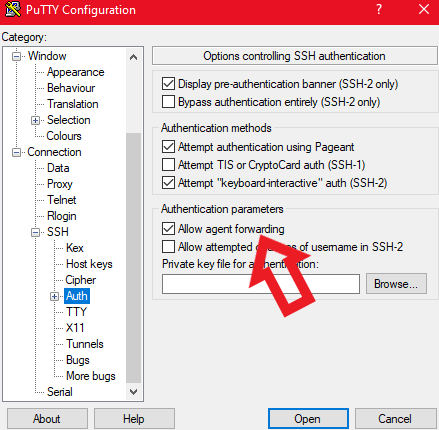
Task: Click the question mark help icon
Action: pyautogui.click(x=379, y=9)
